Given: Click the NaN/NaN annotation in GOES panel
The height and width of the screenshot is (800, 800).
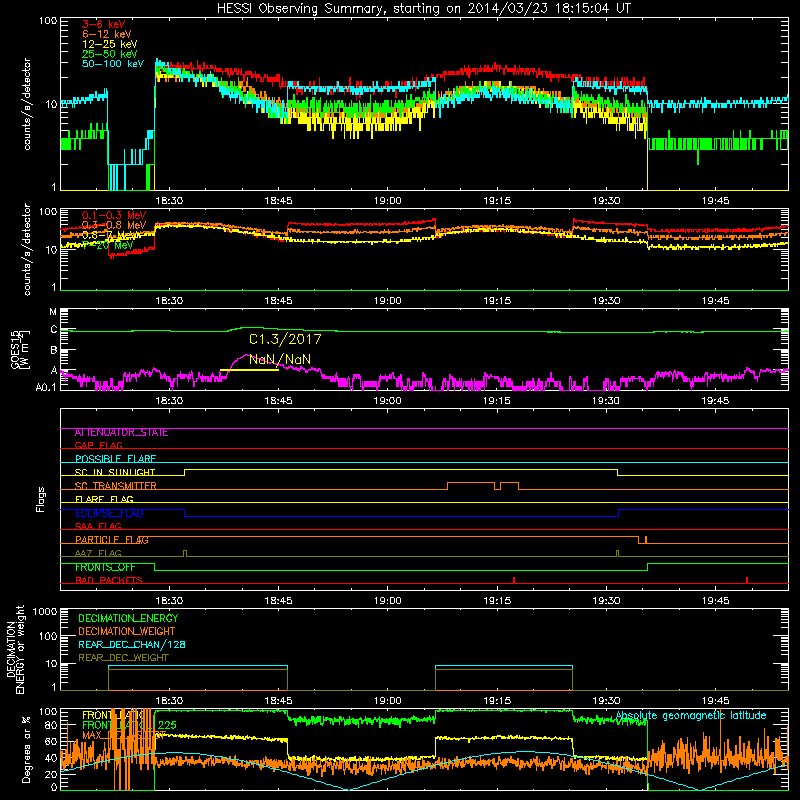Looking at the screenshot, I should [x=280, y=359].
